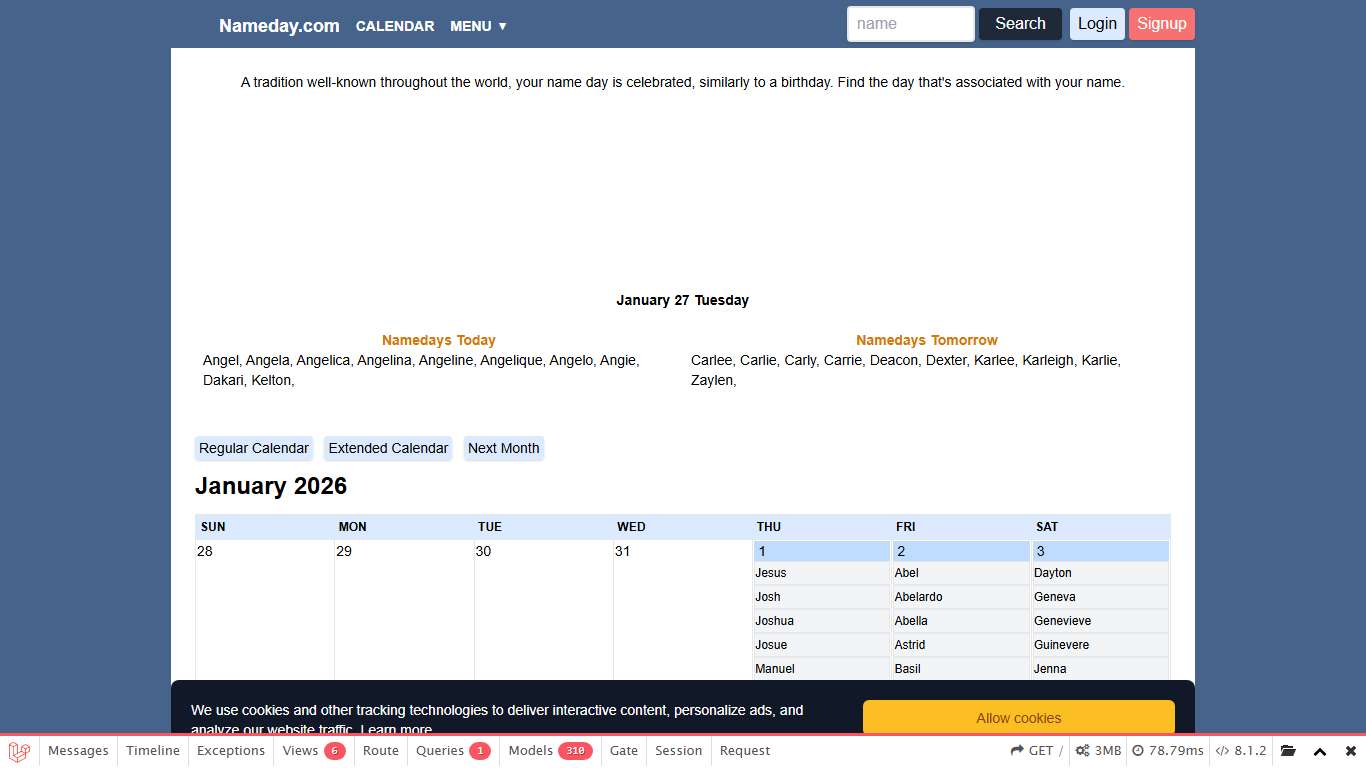1366x768 pixels.
Task: Switch to Extended Calendar view
Action: [388, 448]
